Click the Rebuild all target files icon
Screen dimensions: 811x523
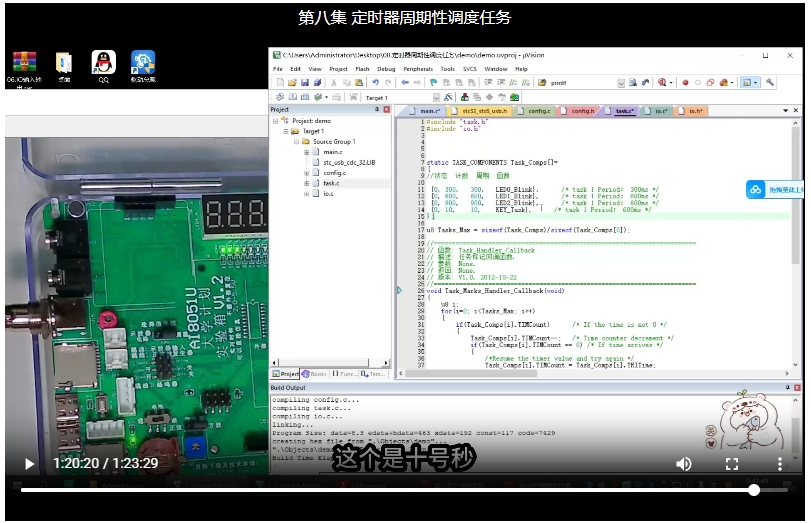click(305, 97)
